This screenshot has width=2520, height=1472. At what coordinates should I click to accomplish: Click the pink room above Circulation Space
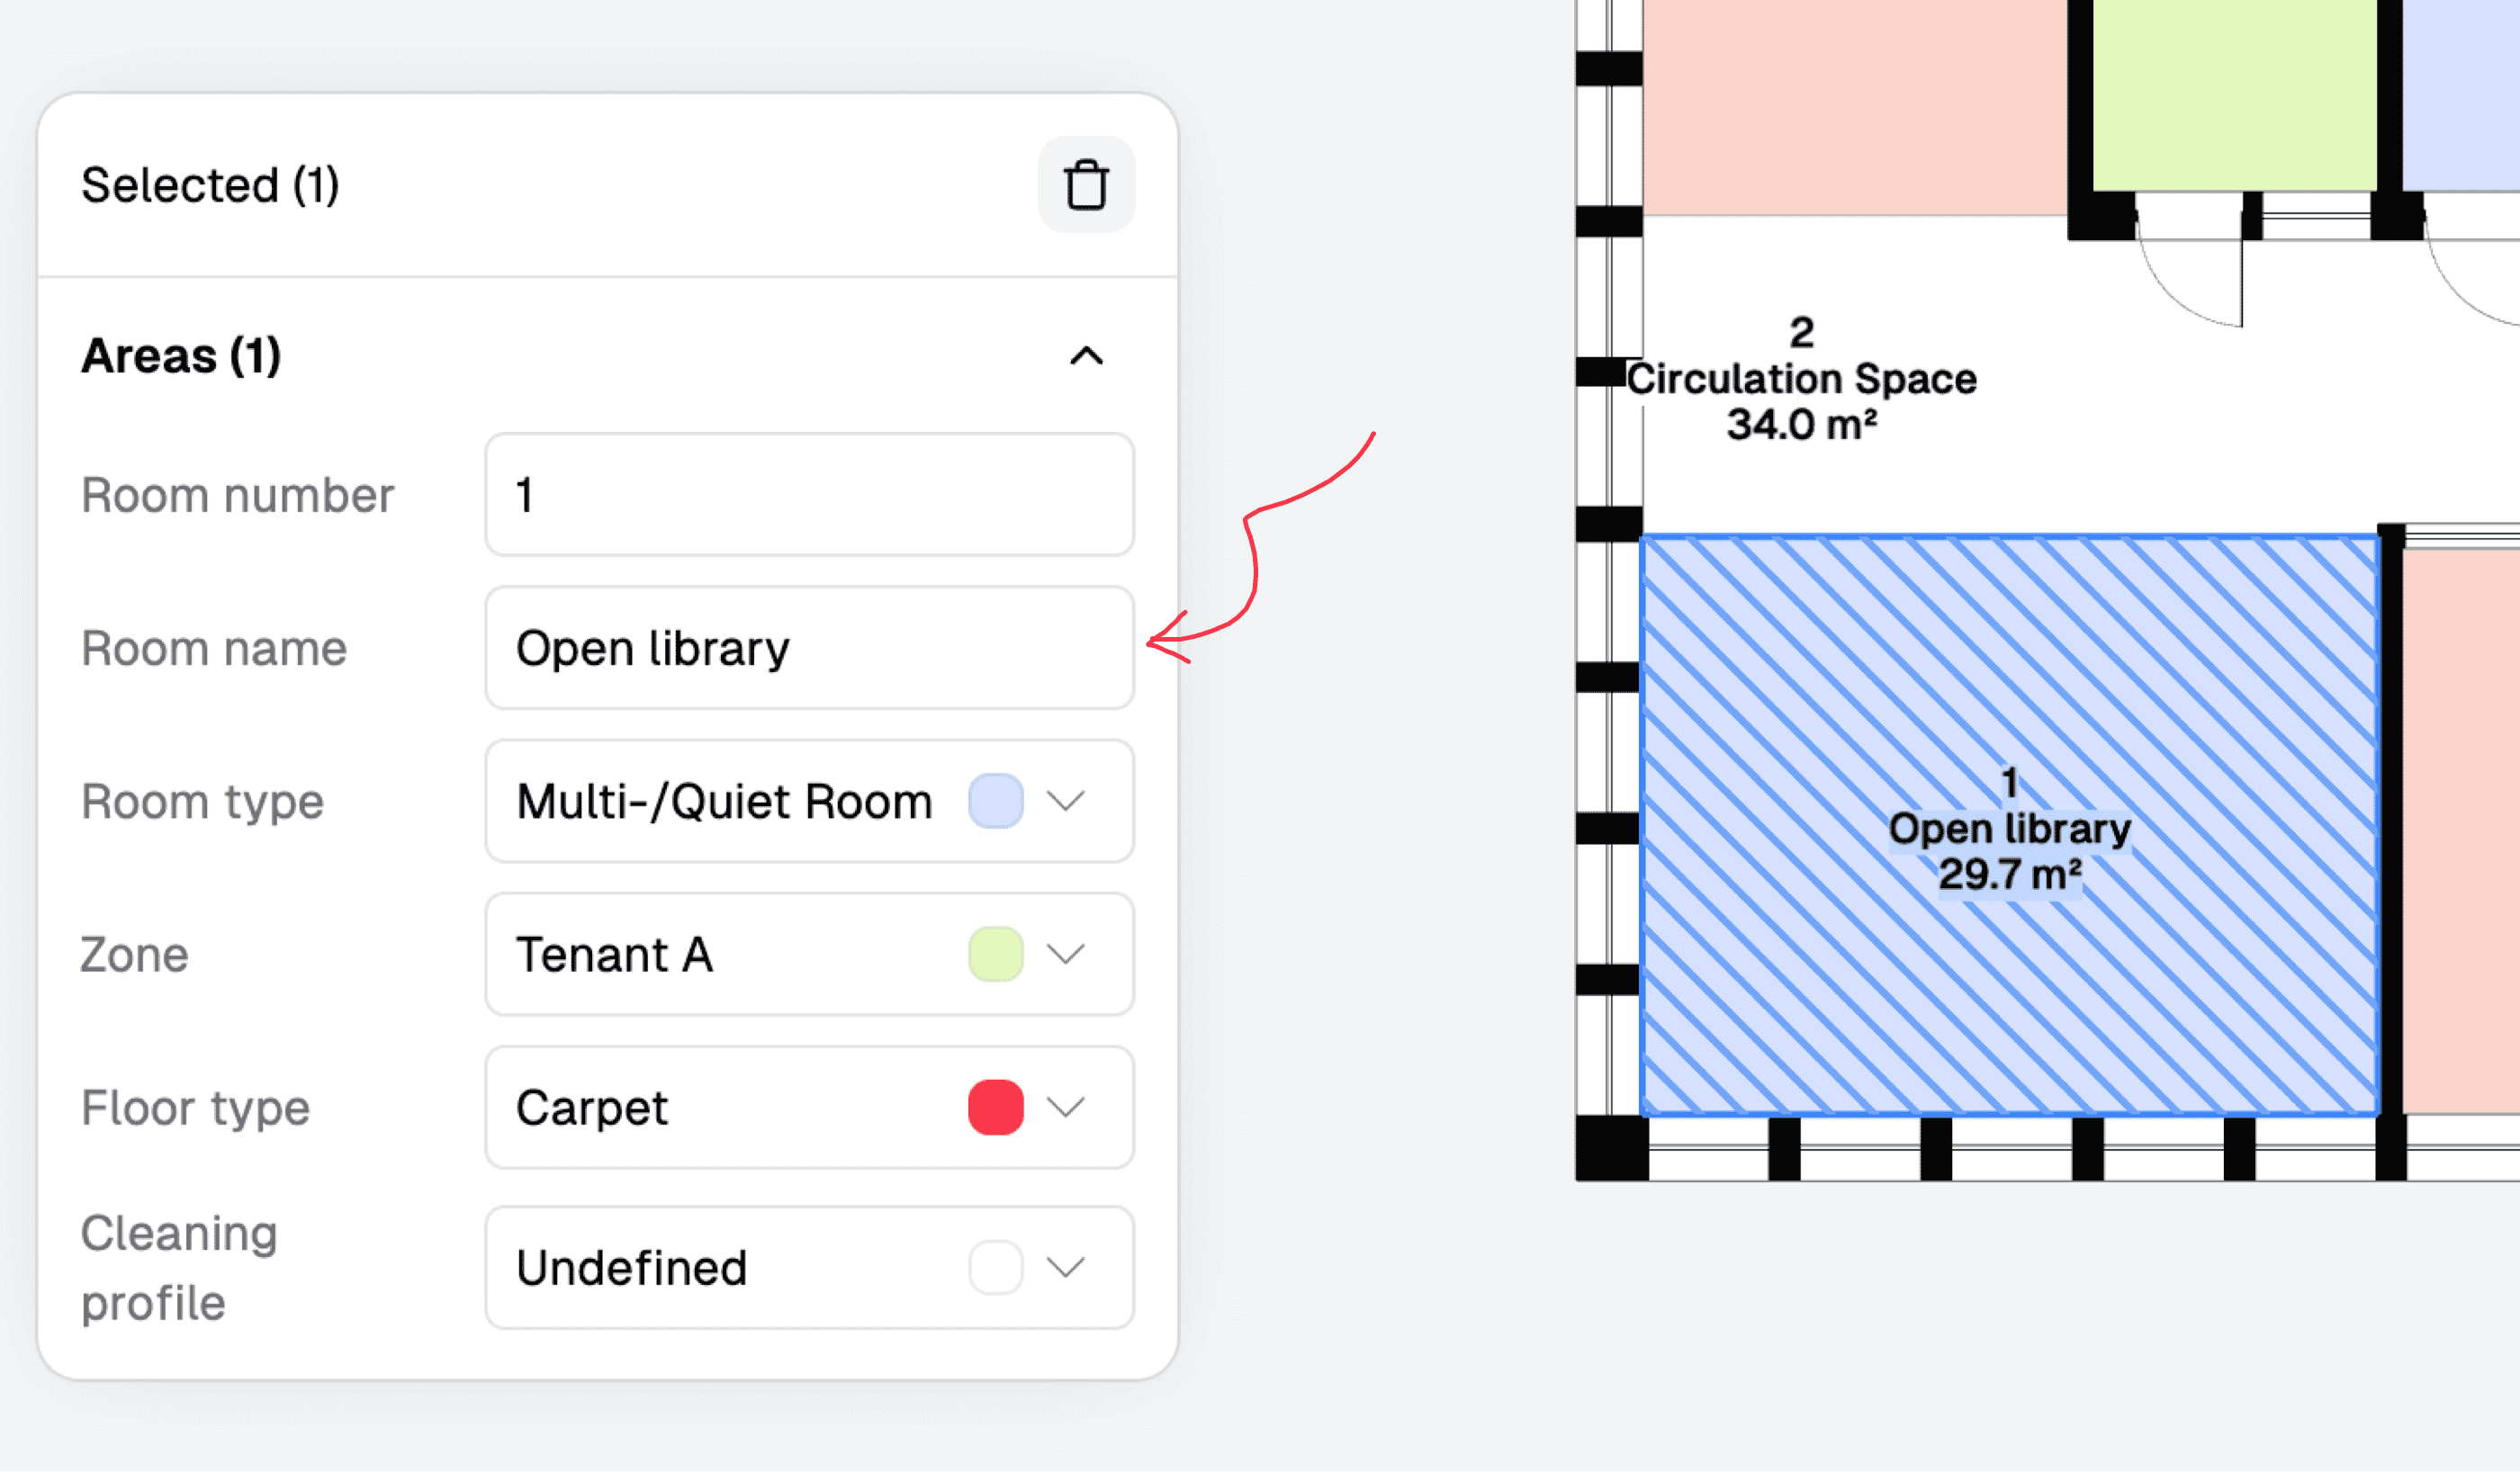(1854, 105)
